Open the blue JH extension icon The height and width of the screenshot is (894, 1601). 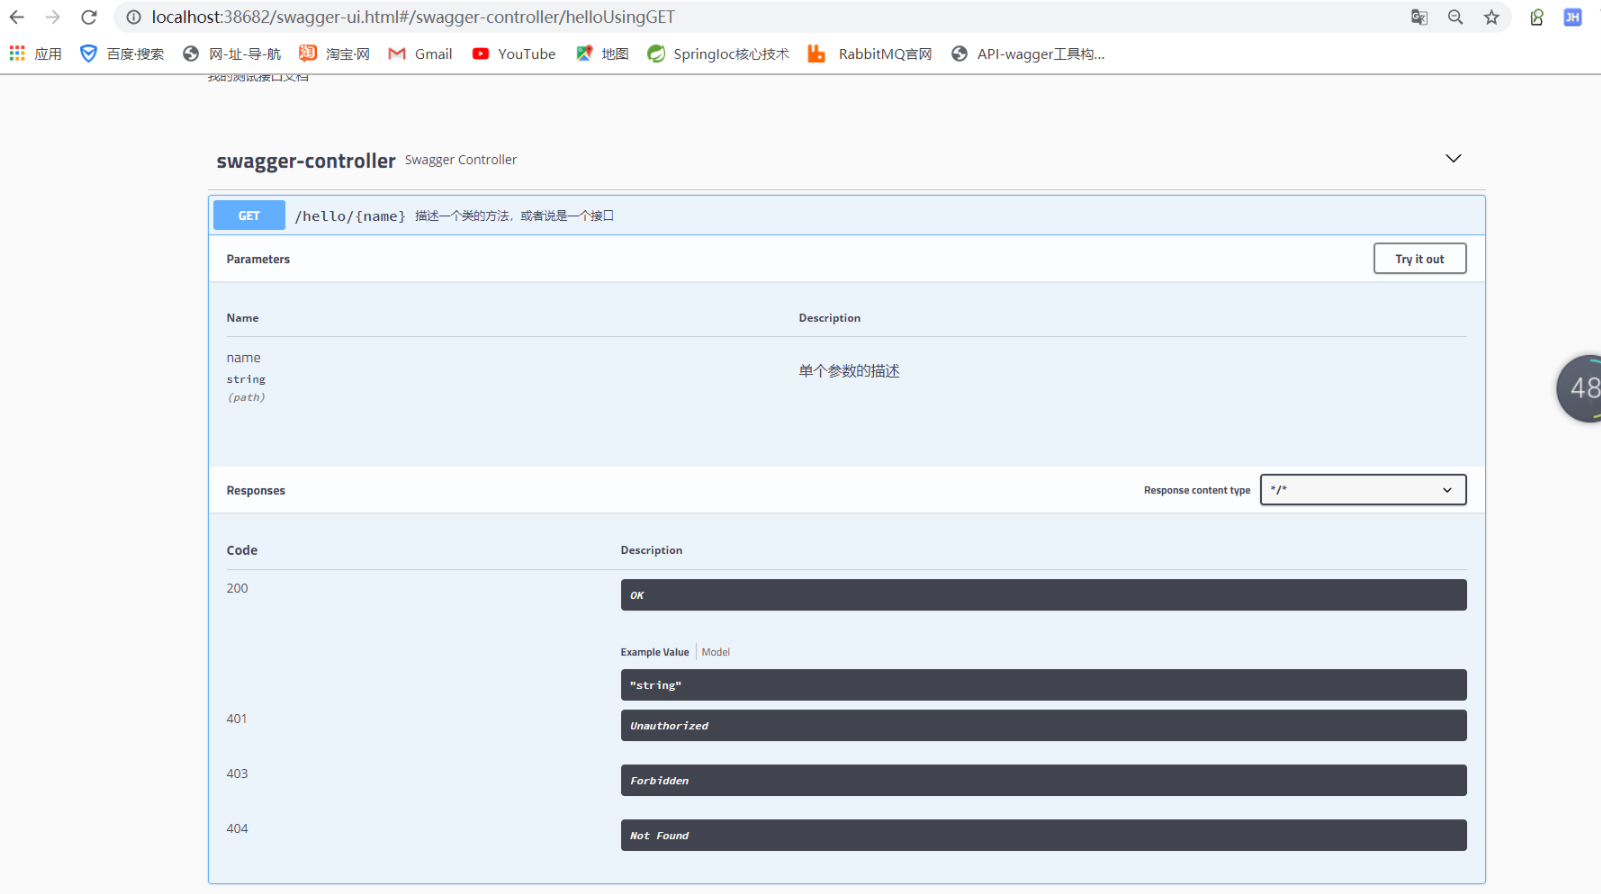[x=1573, y=17]
